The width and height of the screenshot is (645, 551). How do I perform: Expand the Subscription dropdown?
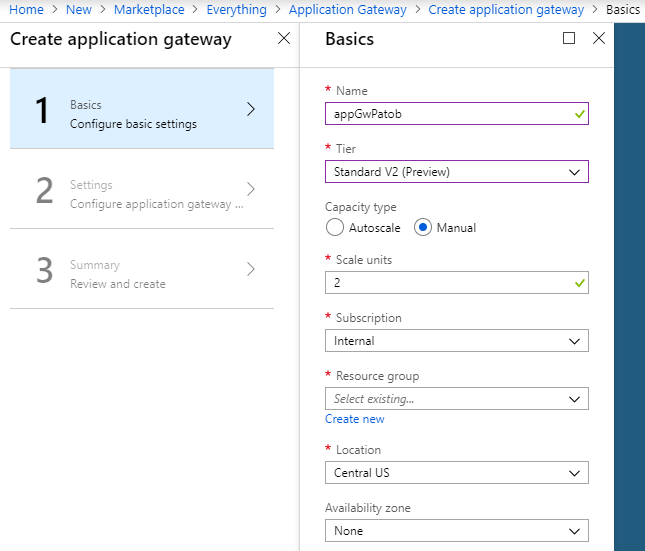point(457,340)
